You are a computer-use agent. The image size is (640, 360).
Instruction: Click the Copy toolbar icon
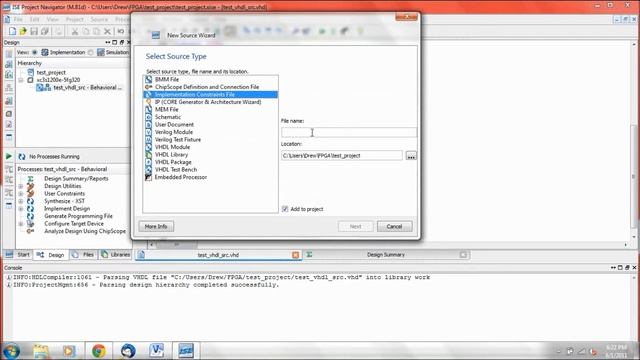(85, 31)
